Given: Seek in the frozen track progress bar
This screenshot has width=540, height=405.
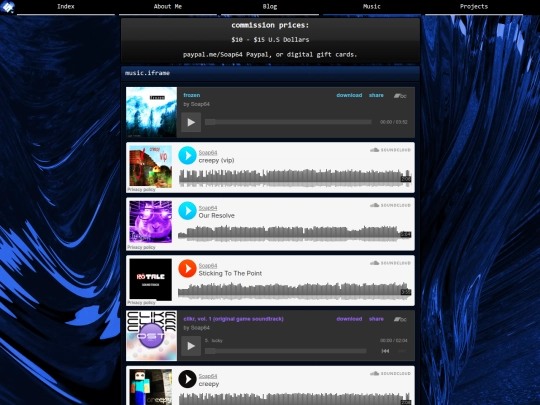Looking at the screenshot, I should pyautogui.click(x=288, y=122).
